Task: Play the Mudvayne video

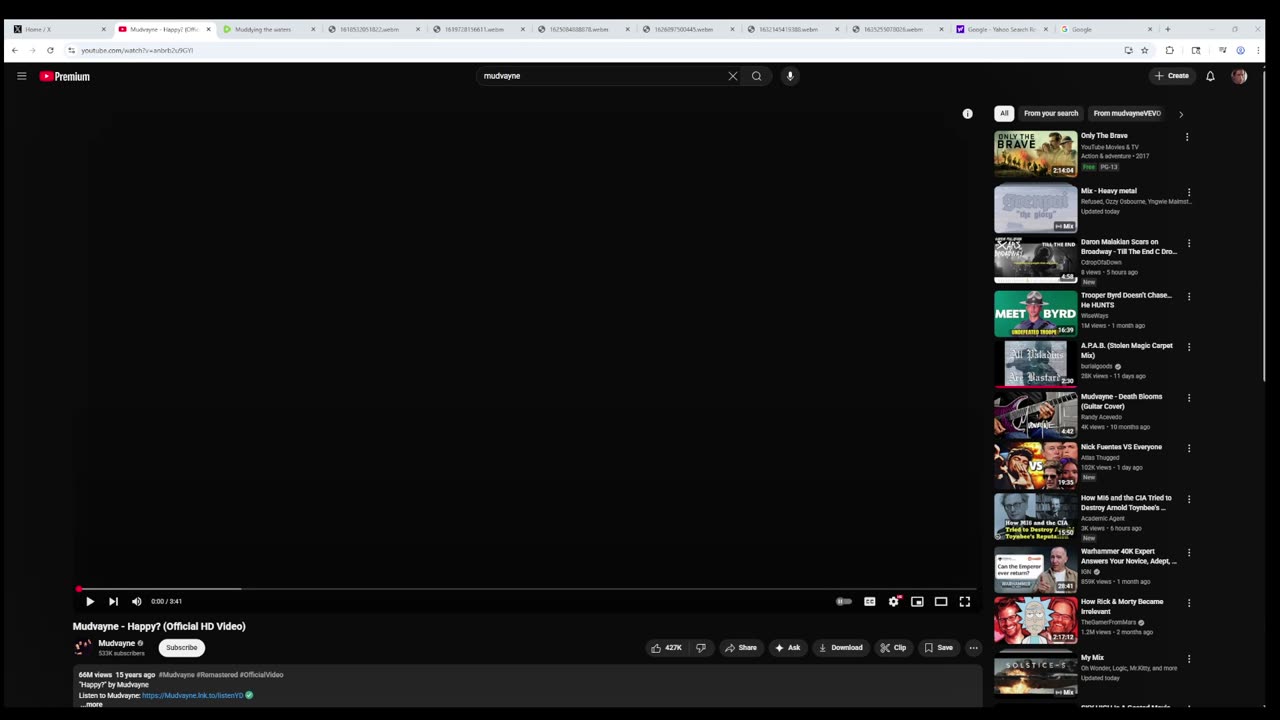Action: [x=89, y=601]
